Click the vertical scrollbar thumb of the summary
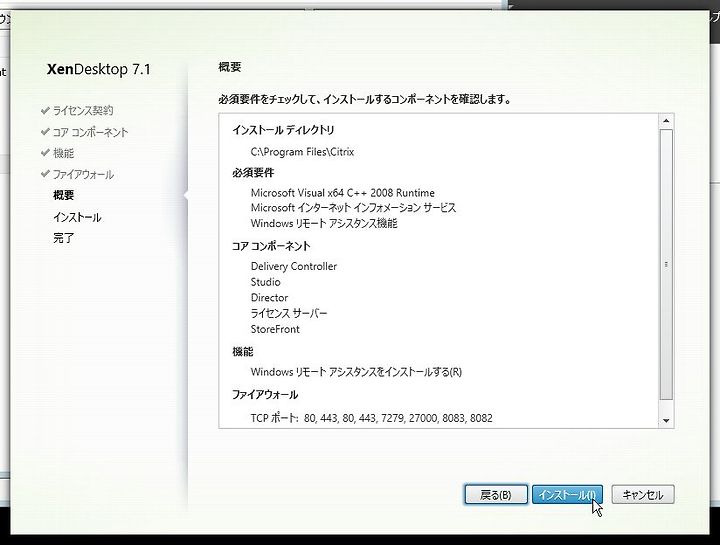This screenshot has width=720, height=545. click(x=666, y=264)
